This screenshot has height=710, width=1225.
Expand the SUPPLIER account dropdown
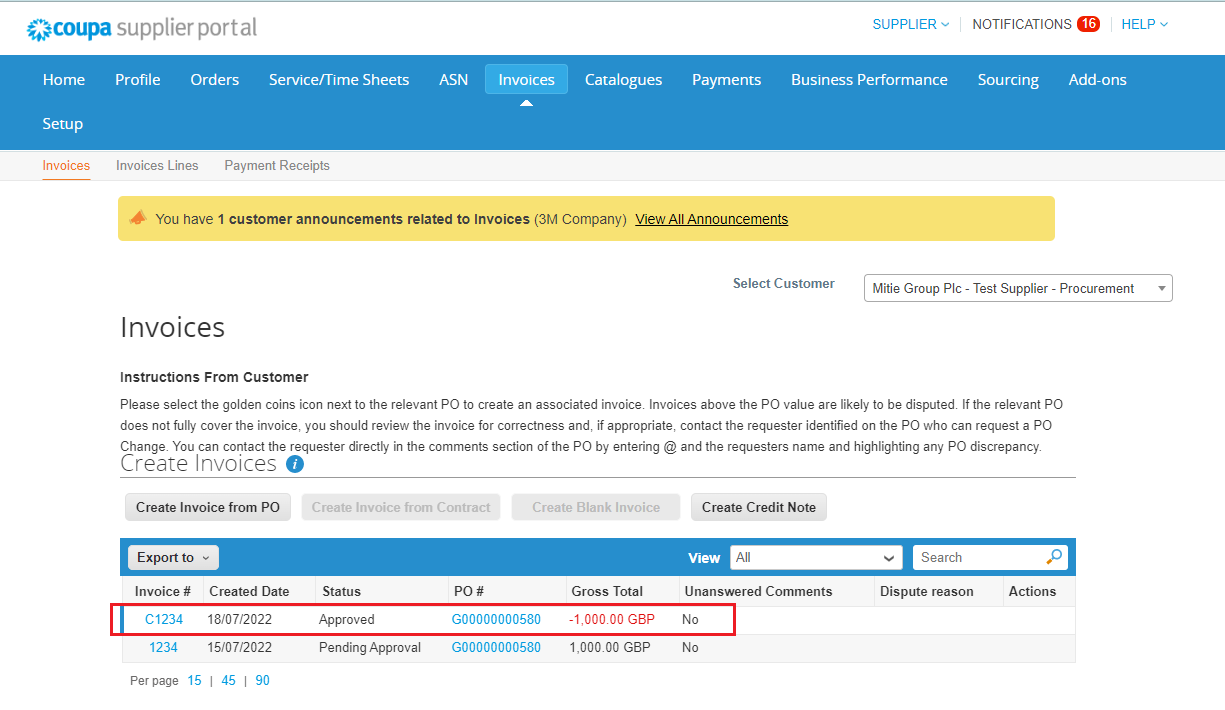(x=910, y=24)
